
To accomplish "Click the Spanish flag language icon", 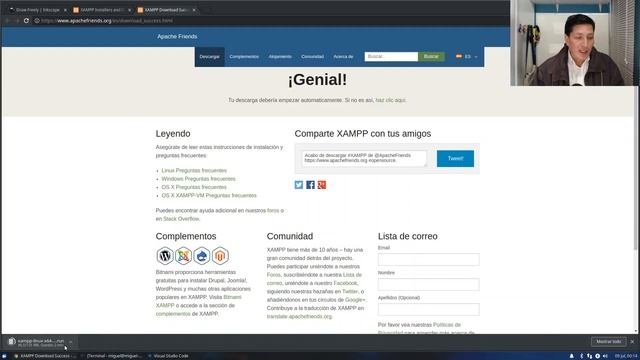I will [x=459, y=56].
